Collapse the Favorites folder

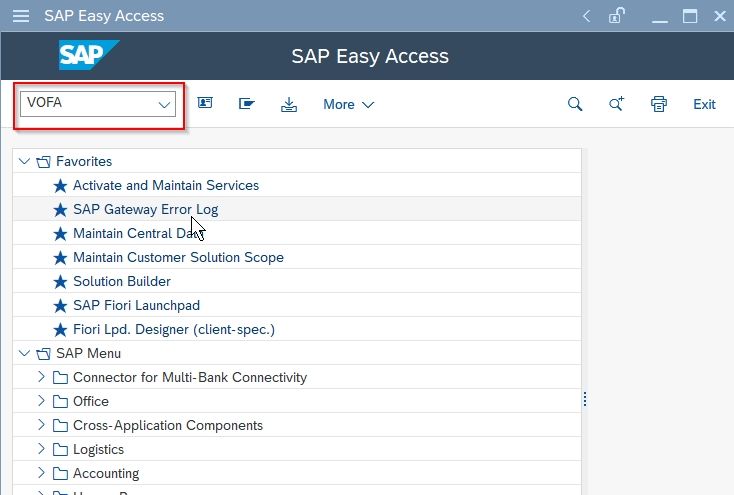point(24,162)
